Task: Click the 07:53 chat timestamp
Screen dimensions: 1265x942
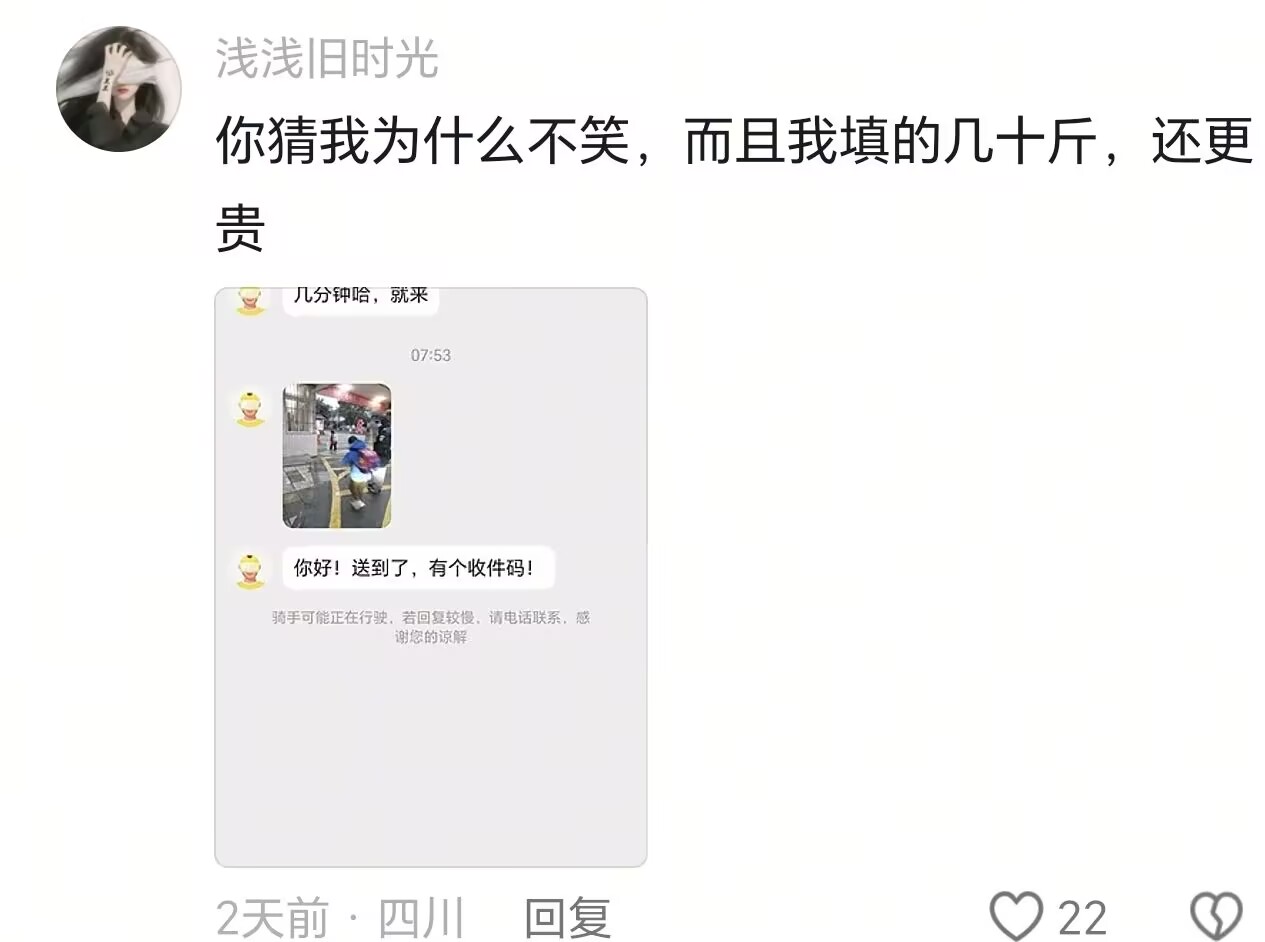Action: tap(431, 355)
